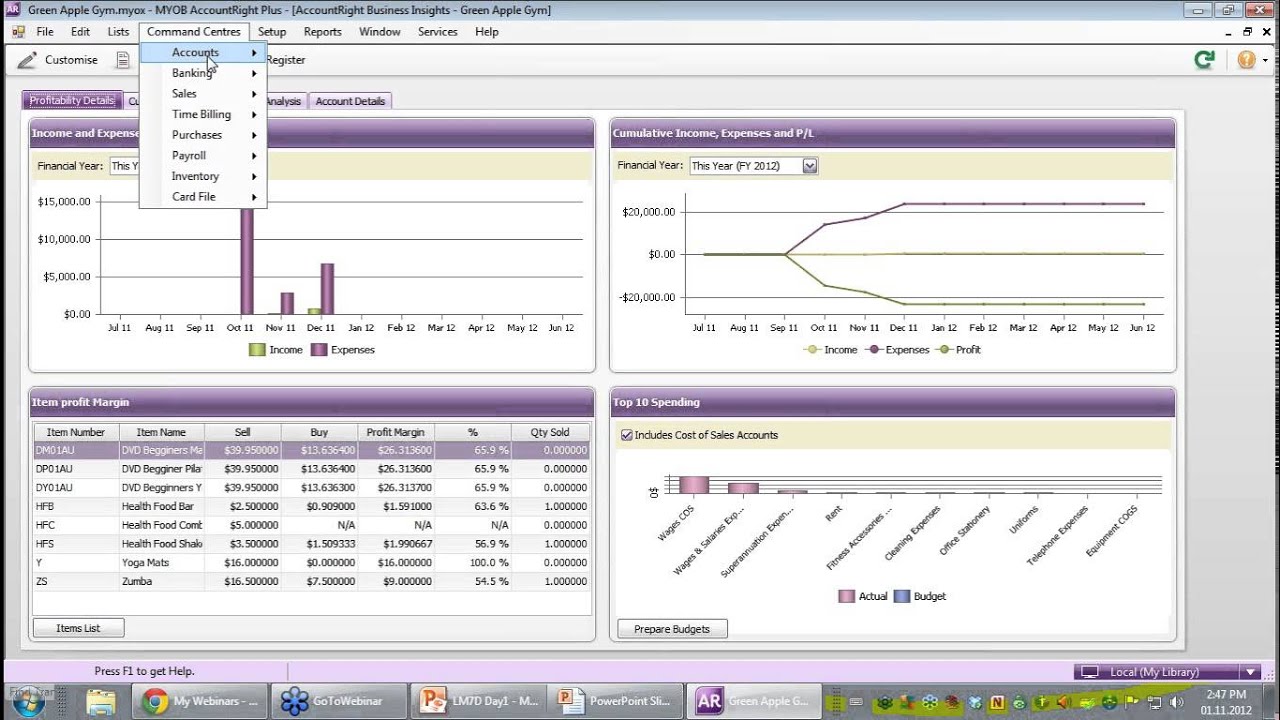Toggle Includes Cost of Sales Accounts checkbox

coord(626,435)
